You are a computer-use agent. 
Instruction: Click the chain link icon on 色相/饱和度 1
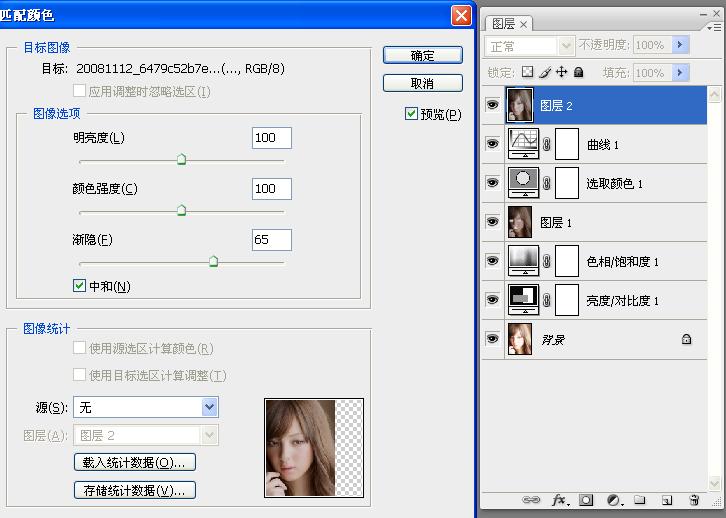pyautogui.click(x=547, y=261)
